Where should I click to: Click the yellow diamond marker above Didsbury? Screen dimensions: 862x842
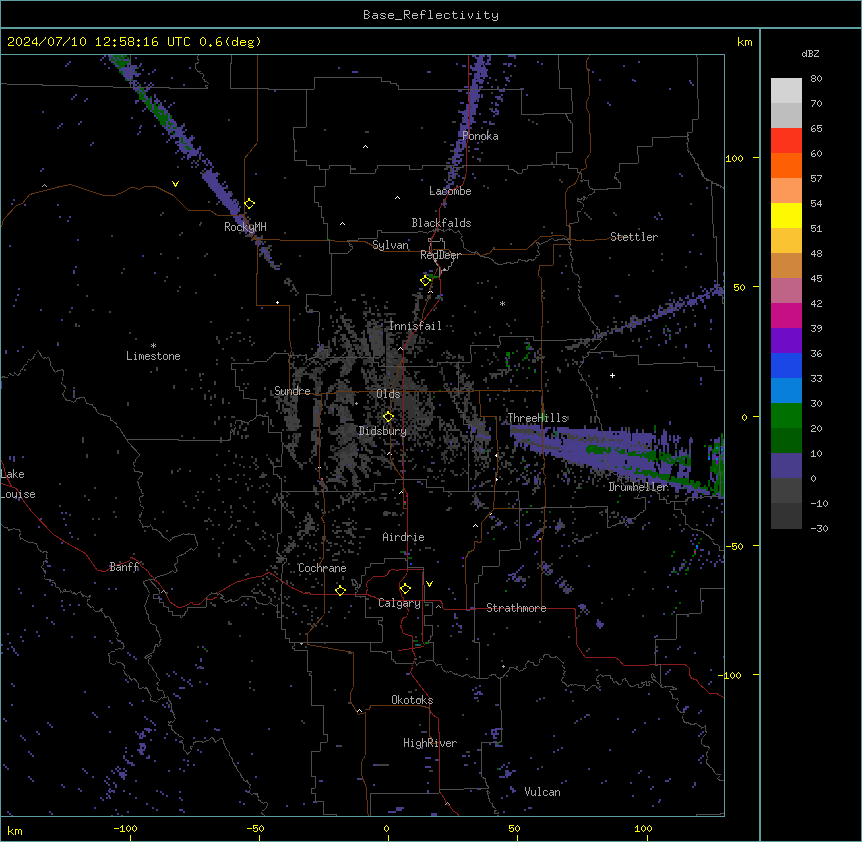pyautogui.click(x=388, y=417)
